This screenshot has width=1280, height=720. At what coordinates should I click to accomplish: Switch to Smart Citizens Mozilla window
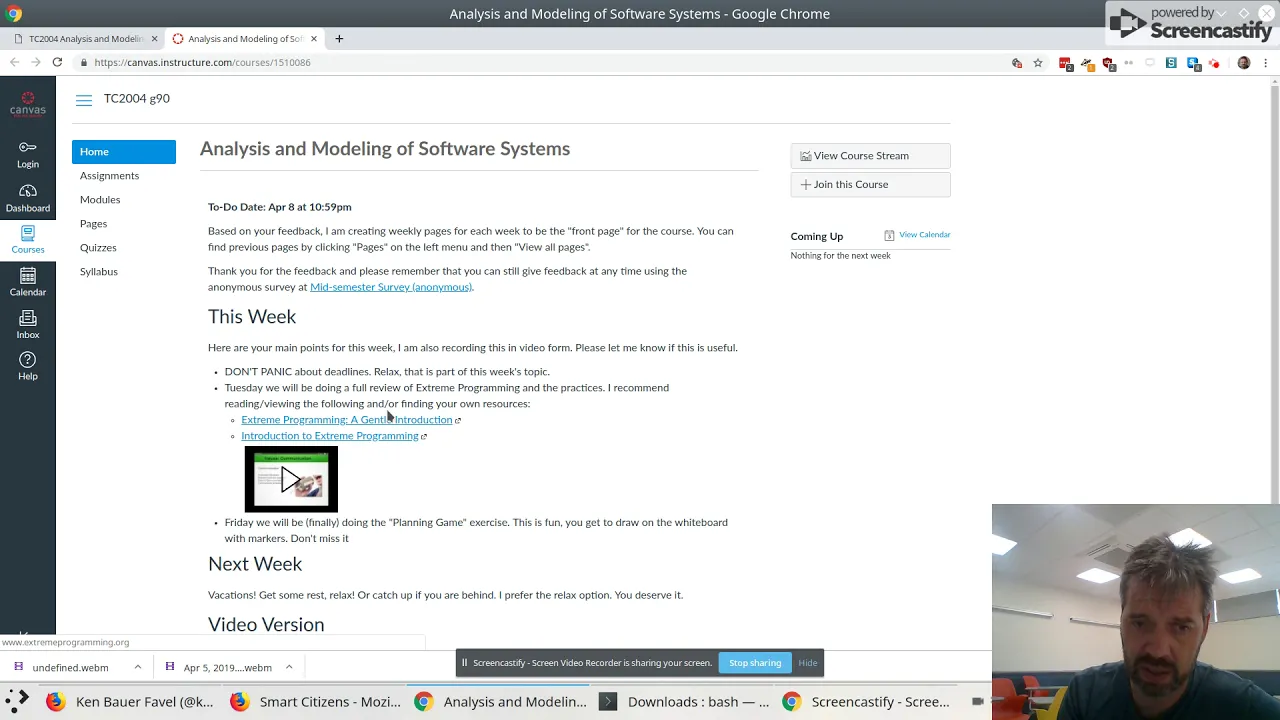(x=316, y=702)
